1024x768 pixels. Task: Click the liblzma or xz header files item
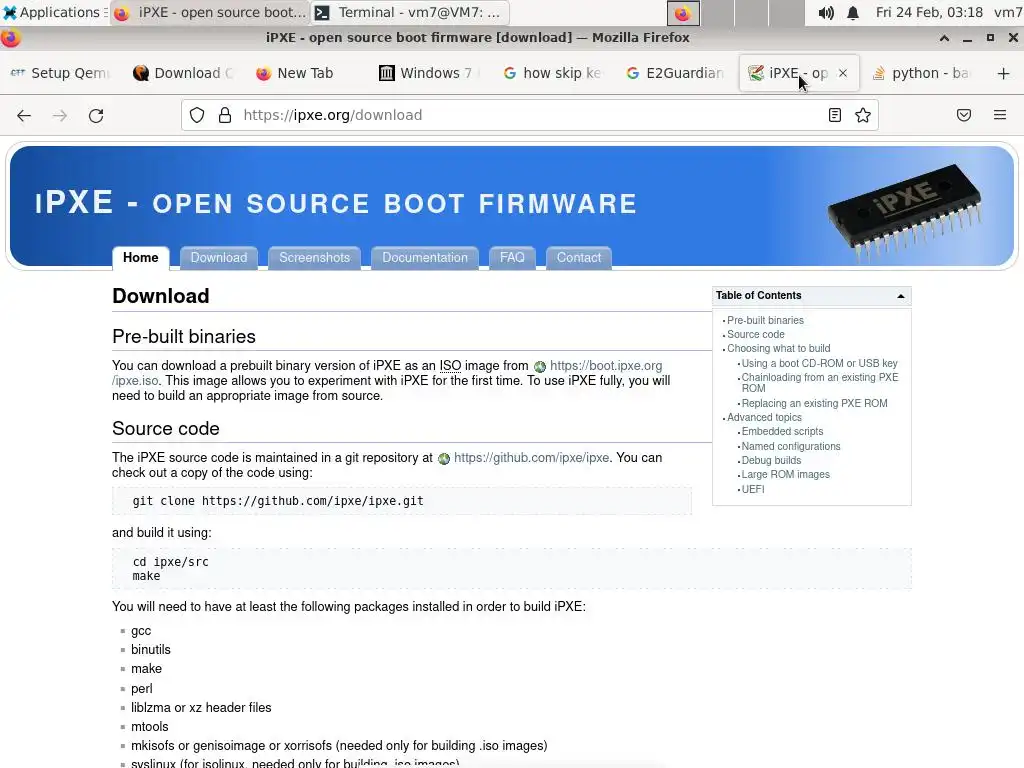200,708
